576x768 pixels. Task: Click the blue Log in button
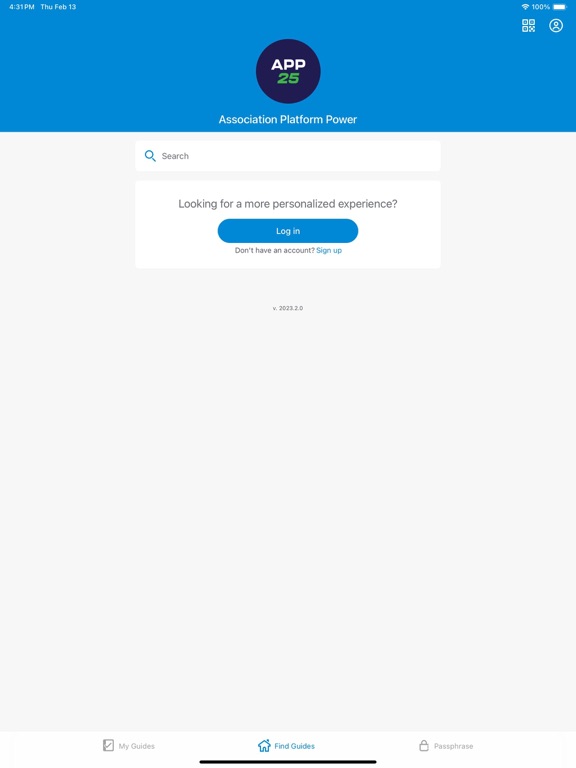pyautogui.click(x=288, y=231)
